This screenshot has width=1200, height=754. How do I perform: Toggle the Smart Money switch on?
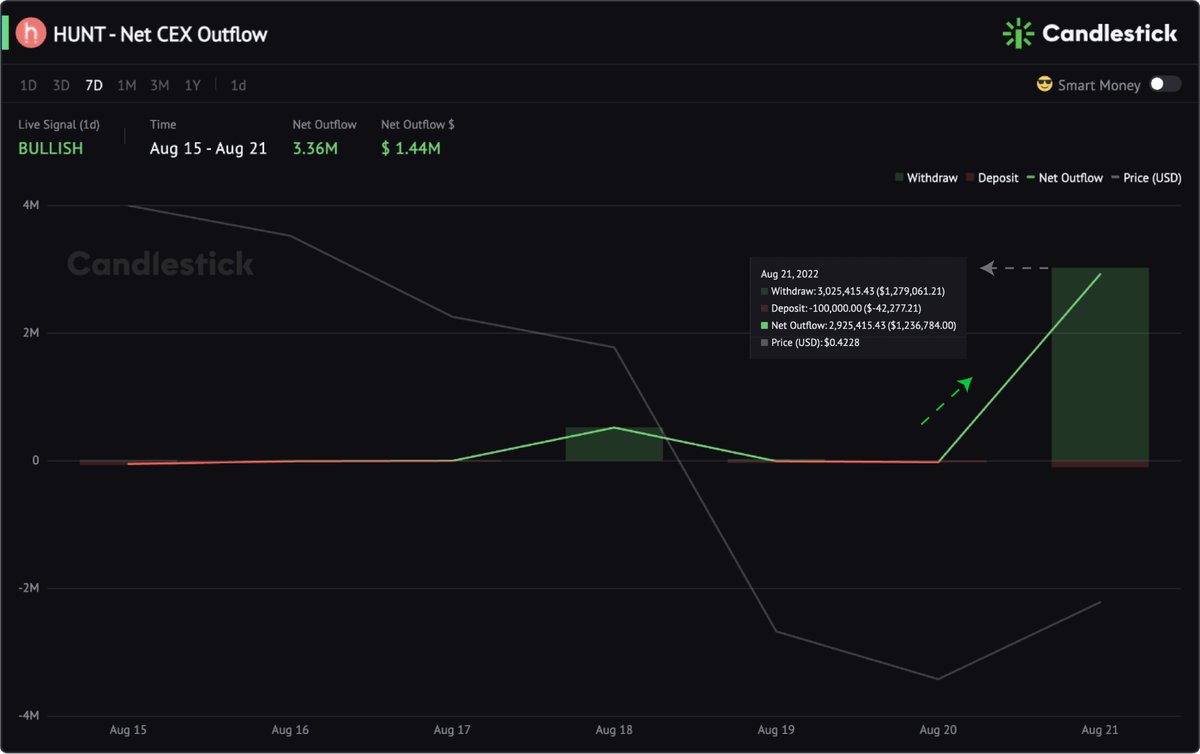[x=1165, y=84]
